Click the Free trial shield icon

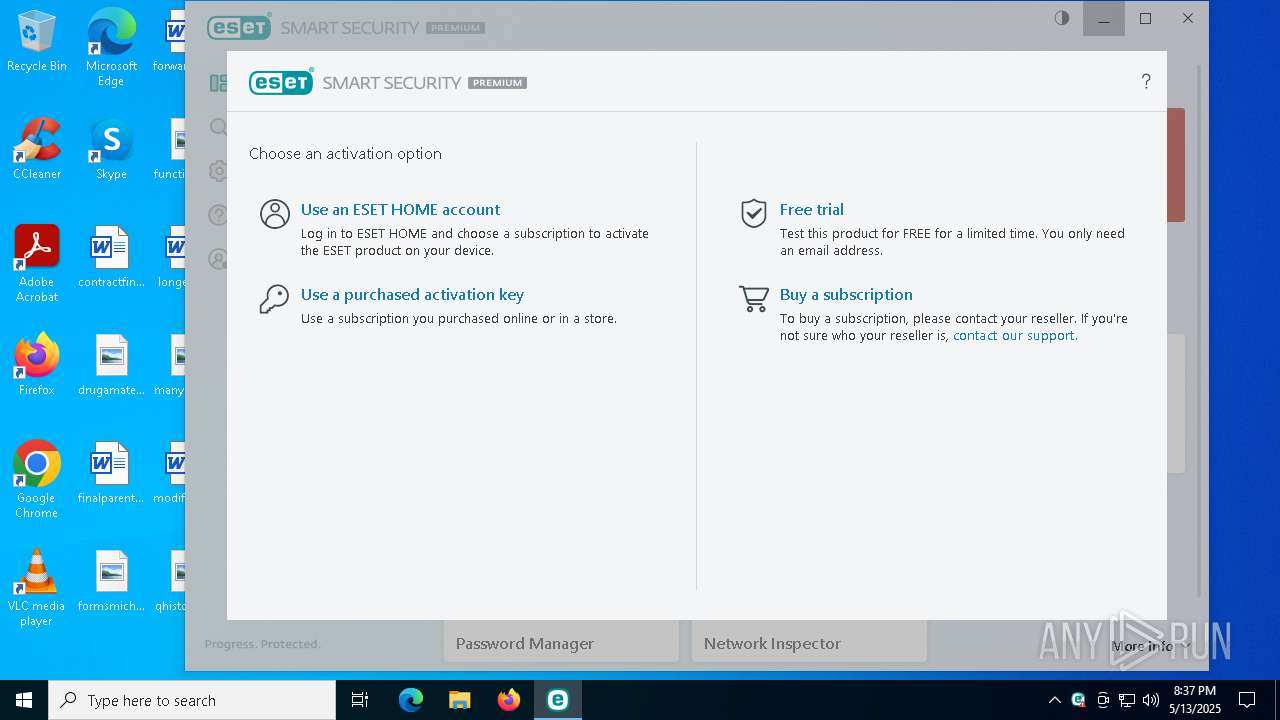(753, 213)
